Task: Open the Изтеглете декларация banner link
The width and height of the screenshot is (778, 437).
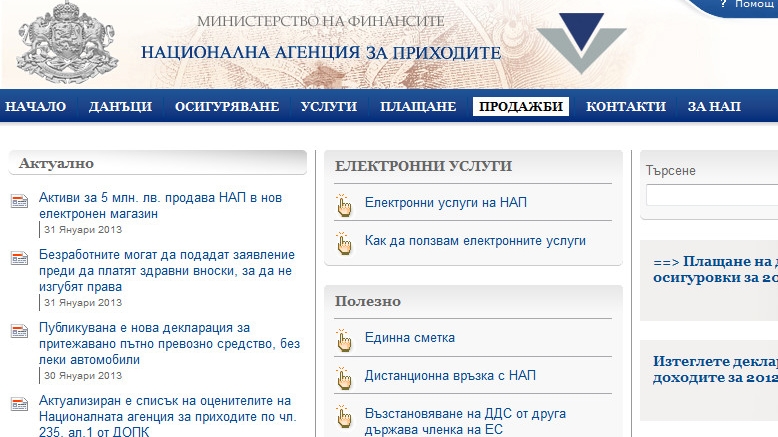Action: pyautogui.click(x=715, y=369)
